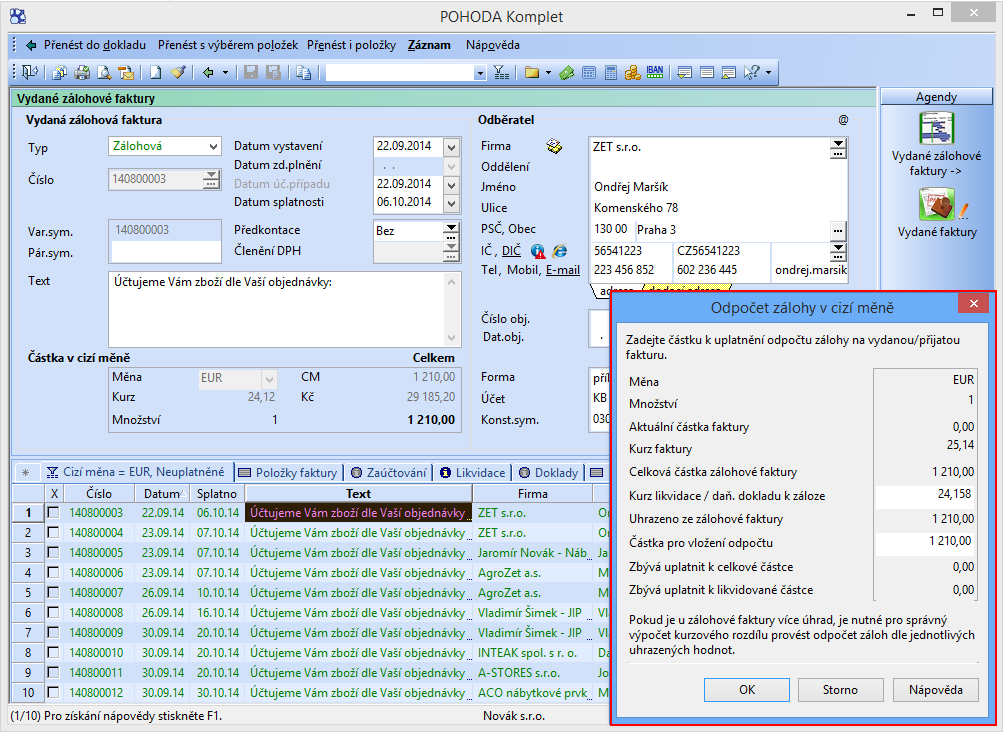Click the Částka pro vložení odpočtu field
Viewport: 1003px width, 733px height.
pos(925,542)
